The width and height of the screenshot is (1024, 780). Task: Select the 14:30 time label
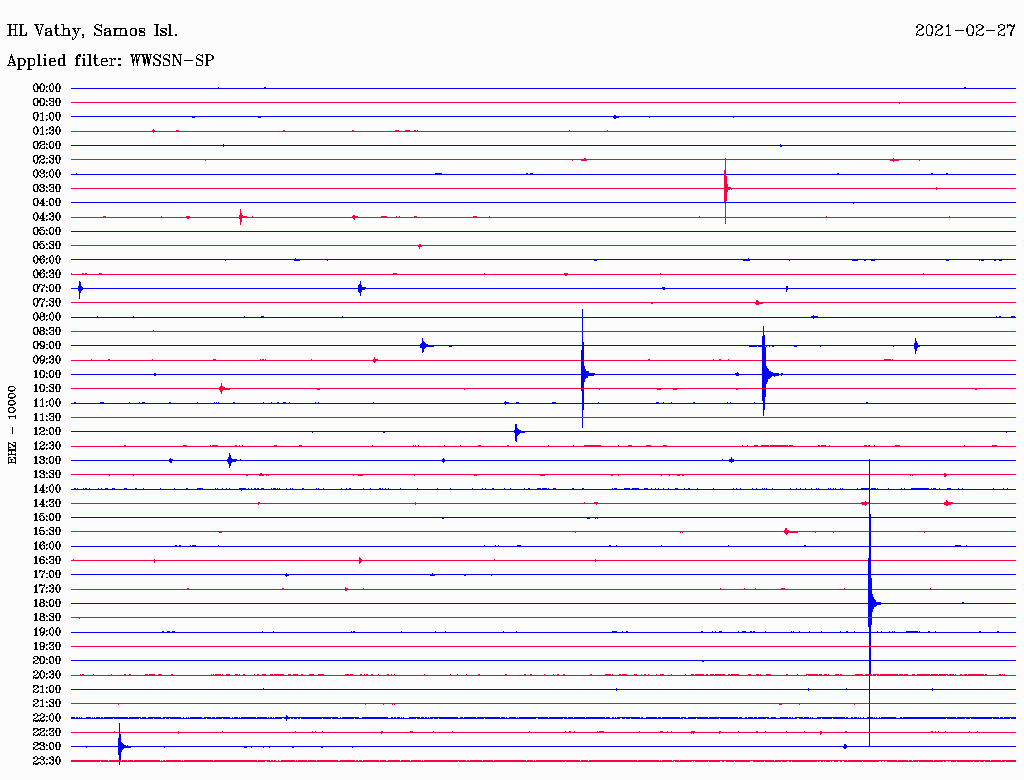coord(46,503)
